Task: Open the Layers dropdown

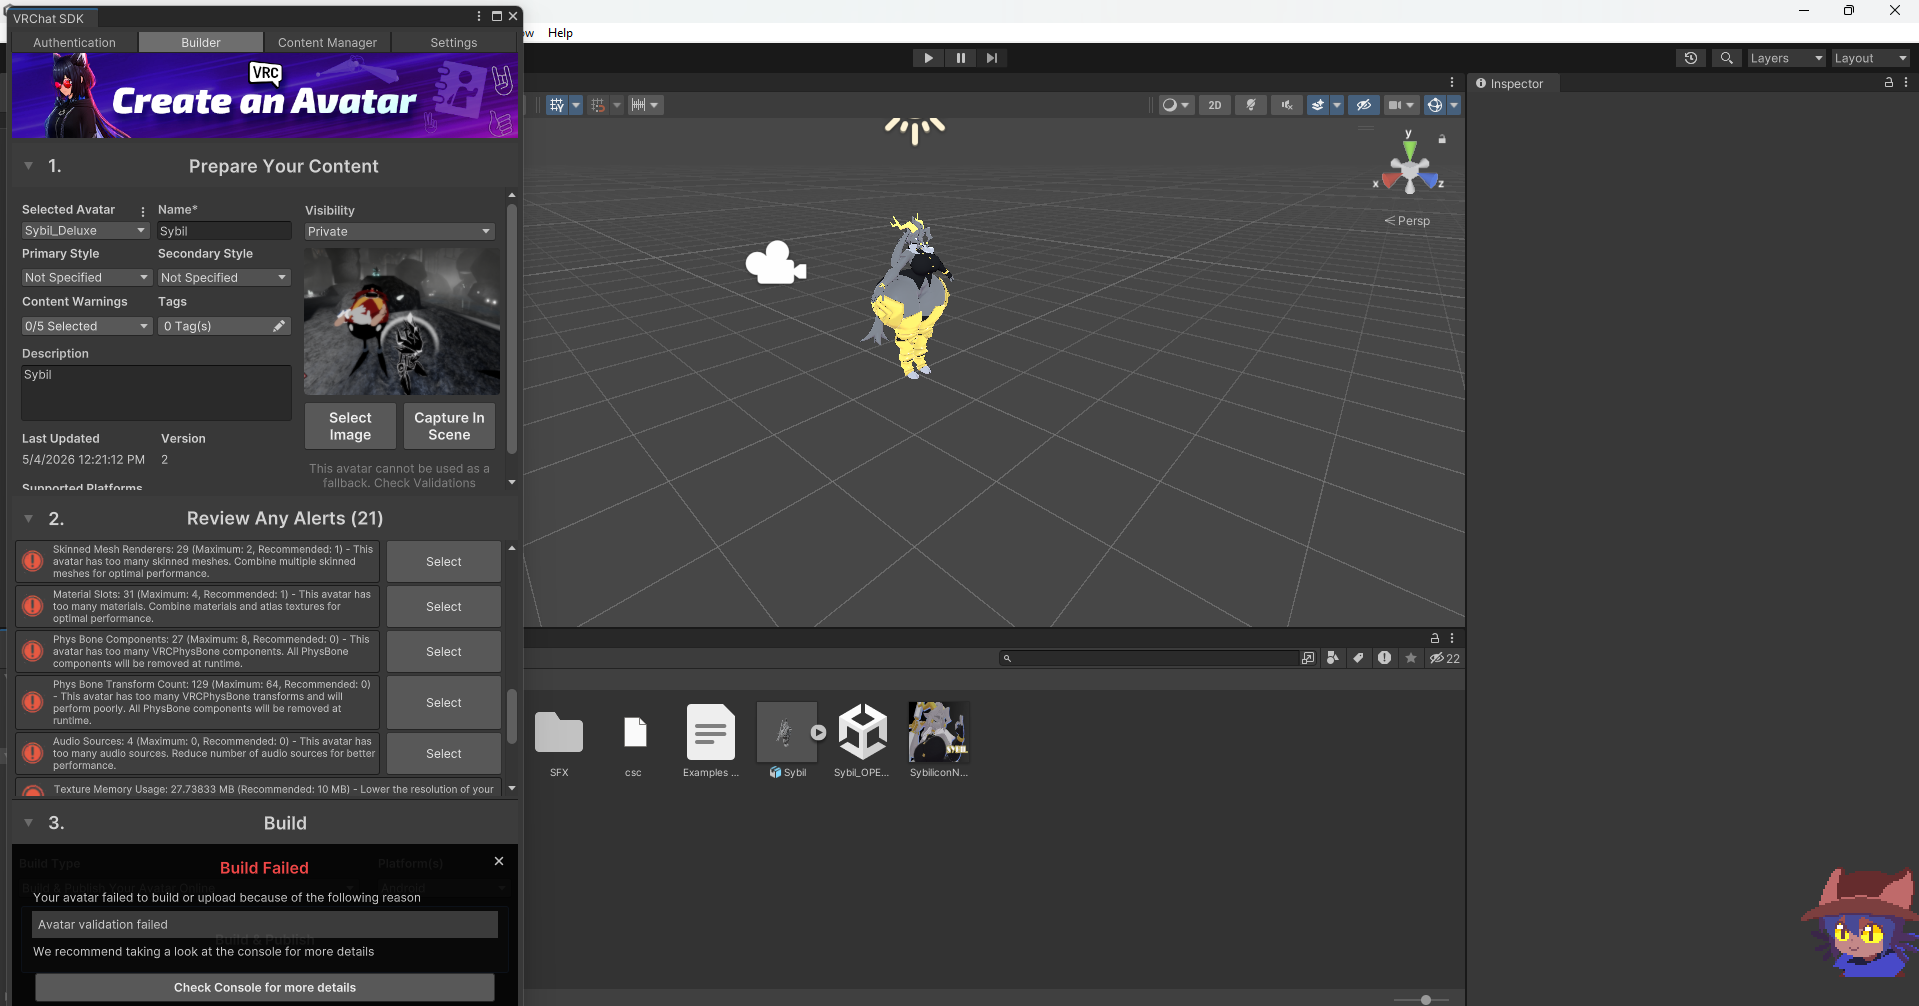Action: tap(1786, 58)
